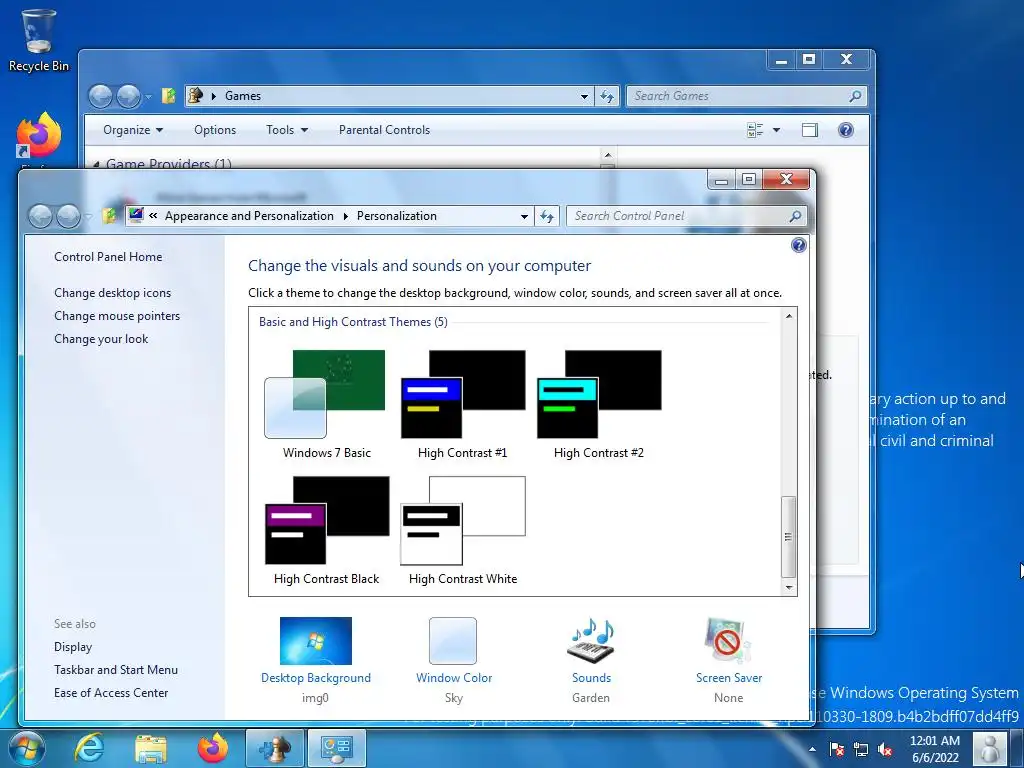1024x768 pixels.
Task: Go to Control Panel Home
Action: (x=108, y=257)
